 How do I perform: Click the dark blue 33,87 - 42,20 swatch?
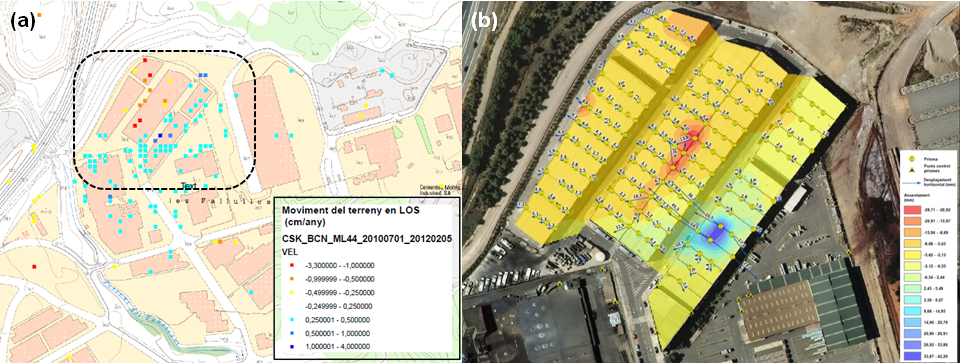coord(912,356)
